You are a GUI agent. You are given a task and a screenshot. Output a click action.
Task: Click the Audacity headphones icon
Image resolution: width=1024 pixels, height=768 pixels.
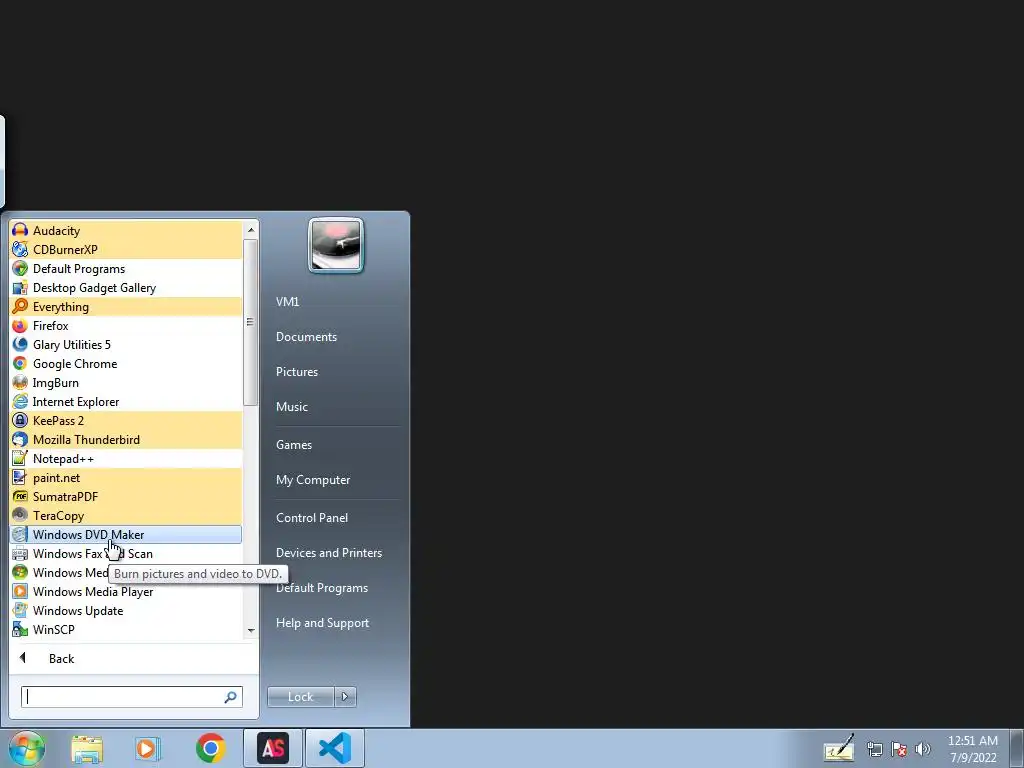(20, 231)
